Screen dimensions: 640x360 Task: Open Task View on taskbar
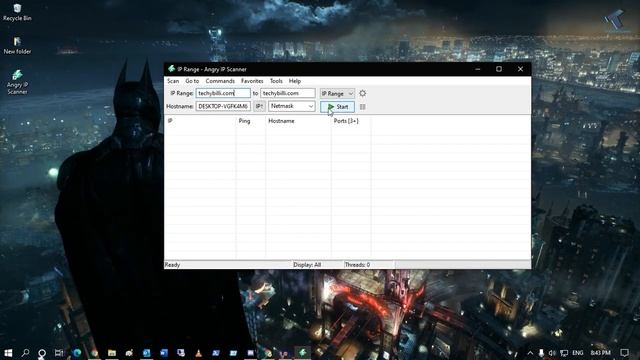coord(59,353)
